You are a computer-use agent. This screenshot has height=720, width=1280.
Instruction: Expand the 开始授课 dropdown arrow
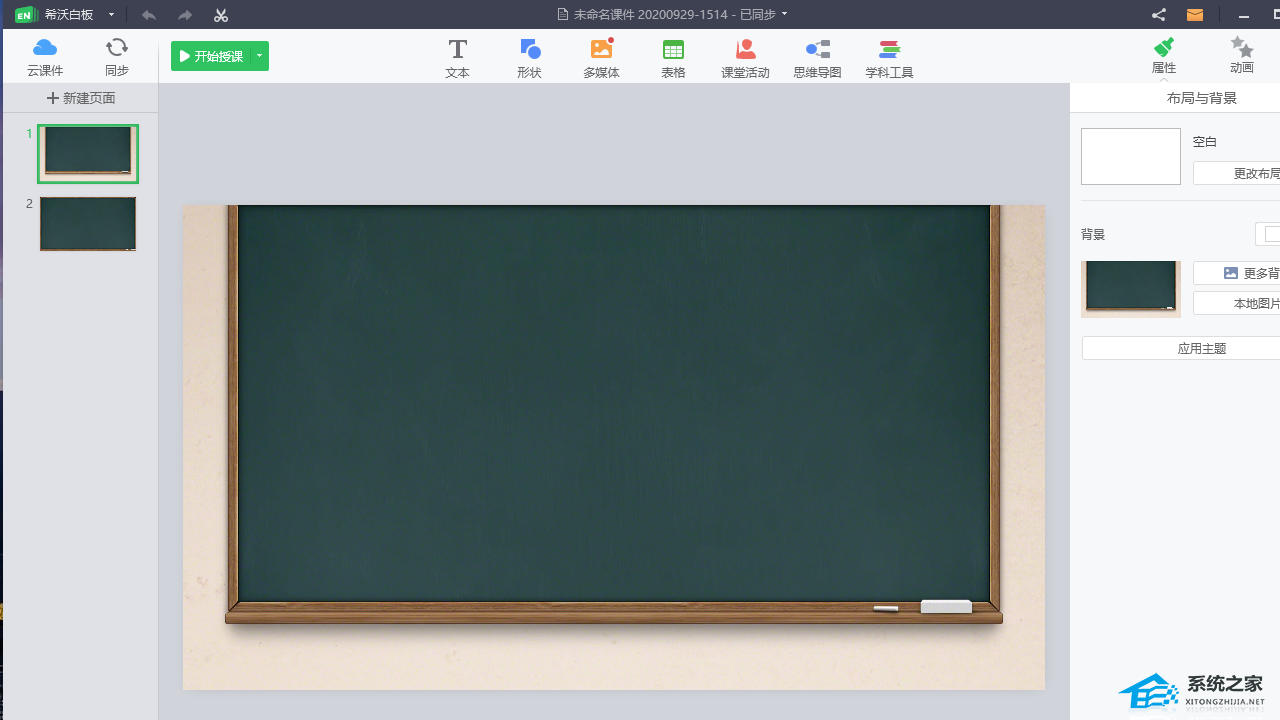pos(259,56)
